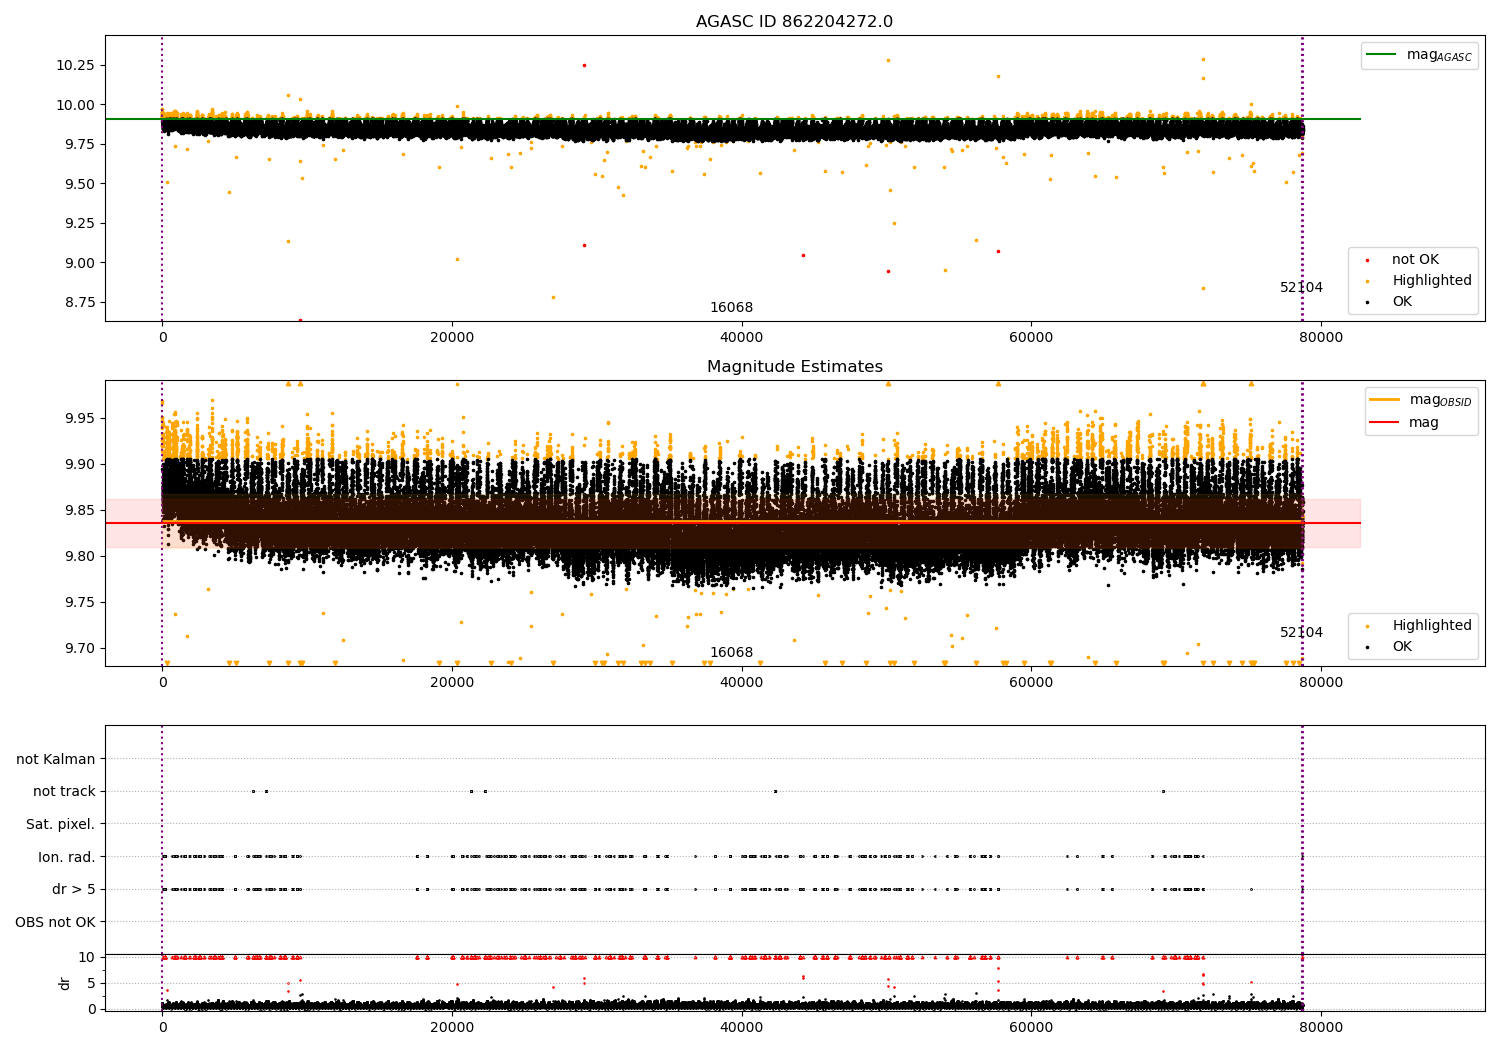Click the '10' tick on the dr axis

point(88,957)
